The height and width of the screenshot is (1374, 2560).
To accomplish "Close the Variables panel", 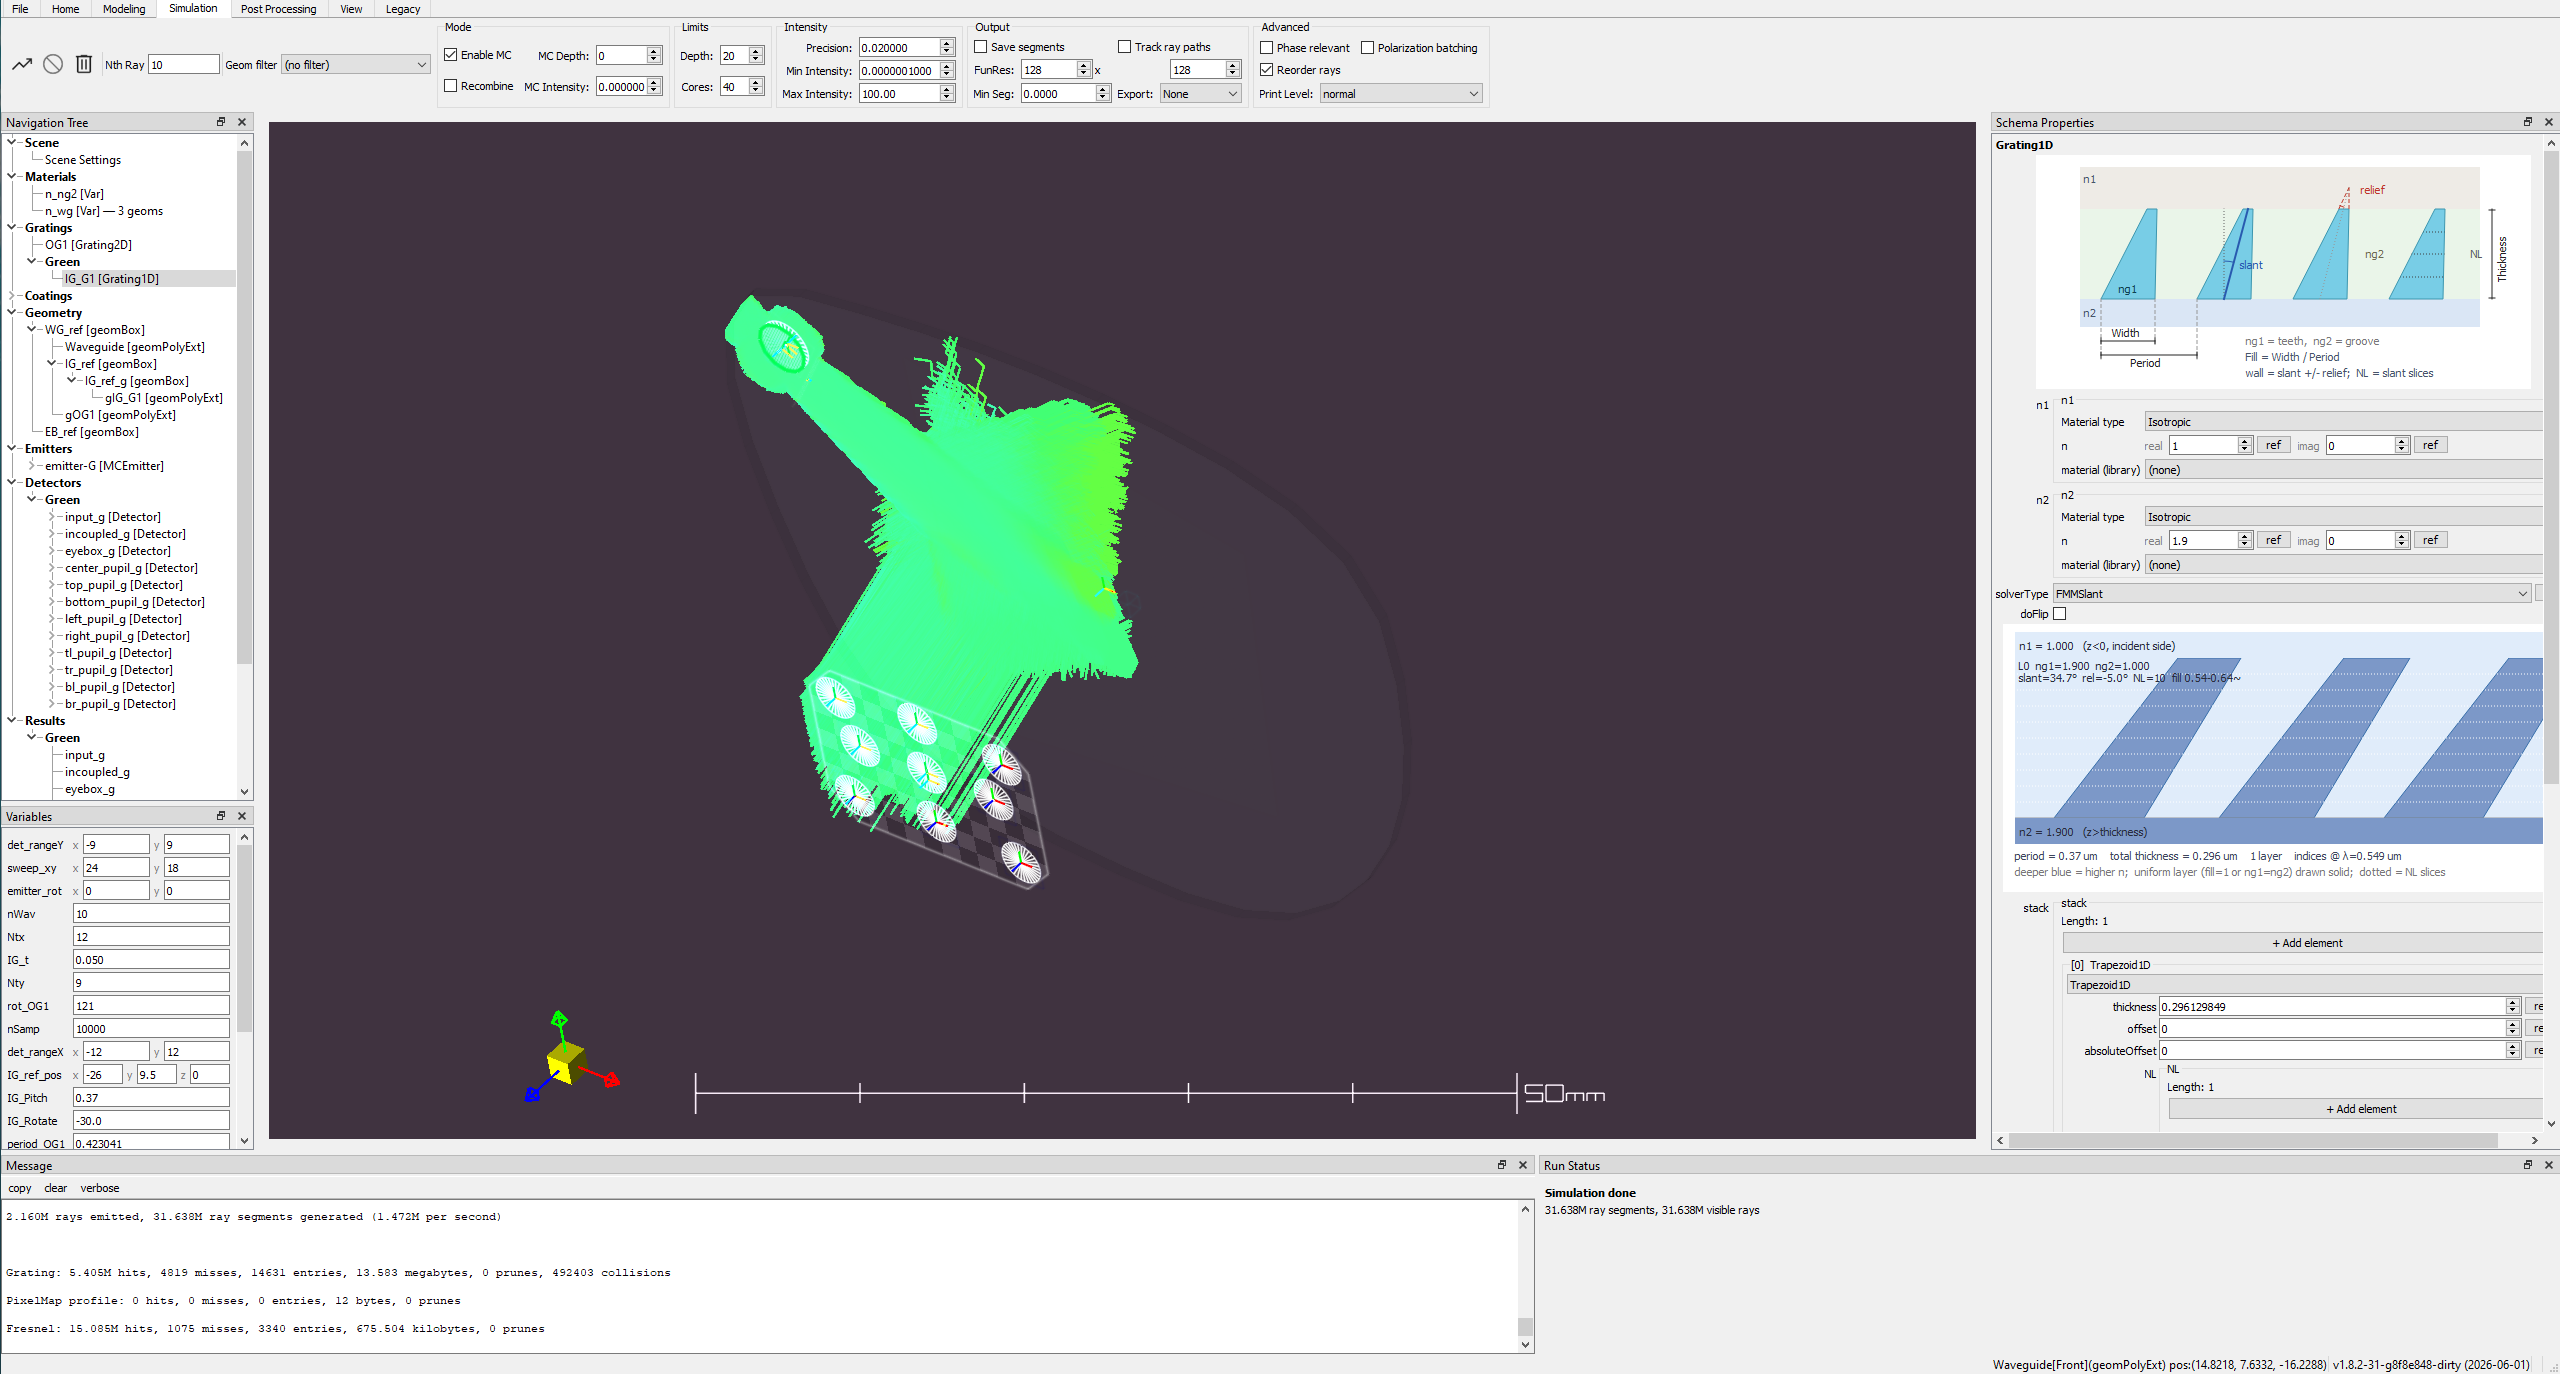I will tap(242, 816).
